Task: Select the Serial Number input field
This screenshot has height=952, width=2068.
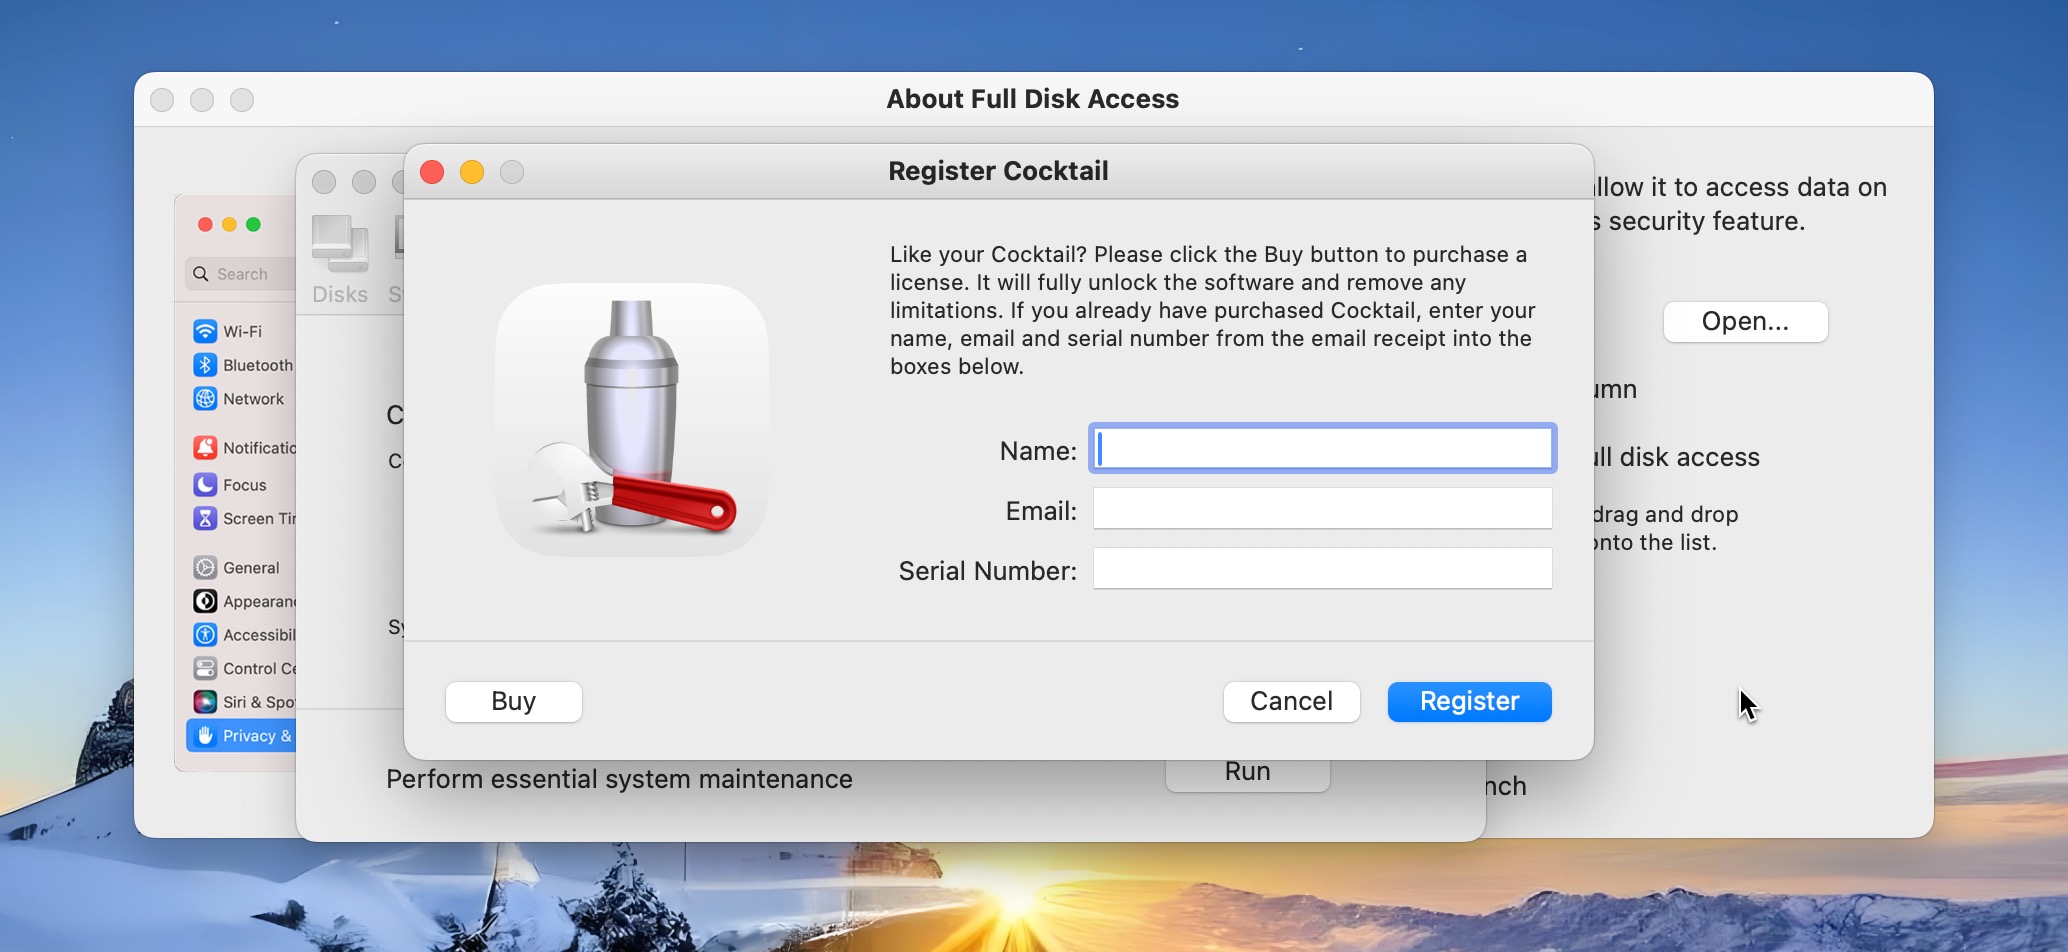Action: 1322,569
